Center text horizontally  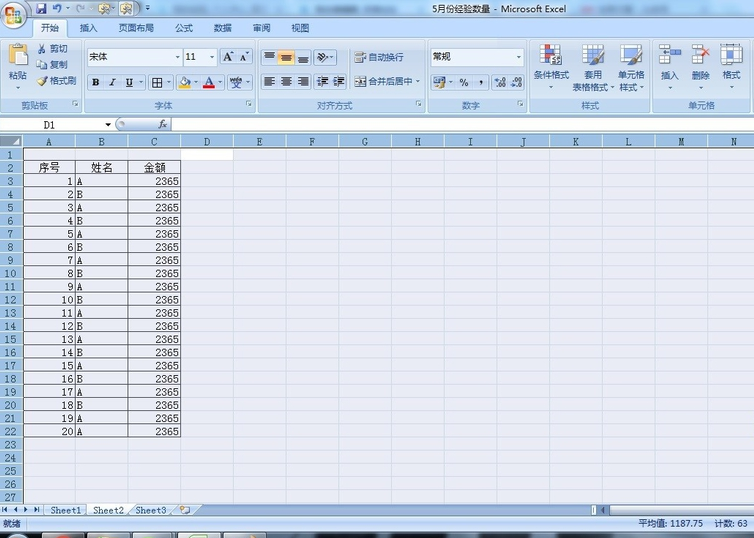coord(286,82)
